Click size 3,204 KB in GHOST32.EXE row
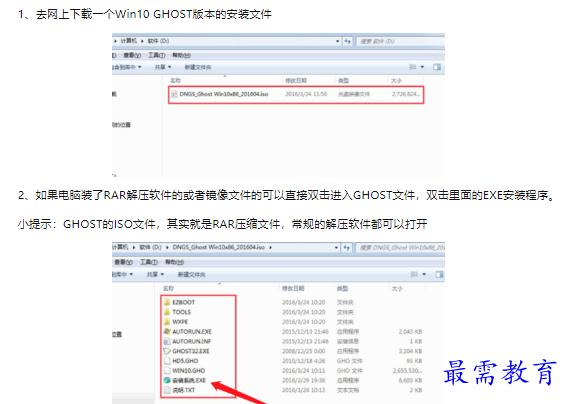565x404 pixels. [x=410, y=351]
